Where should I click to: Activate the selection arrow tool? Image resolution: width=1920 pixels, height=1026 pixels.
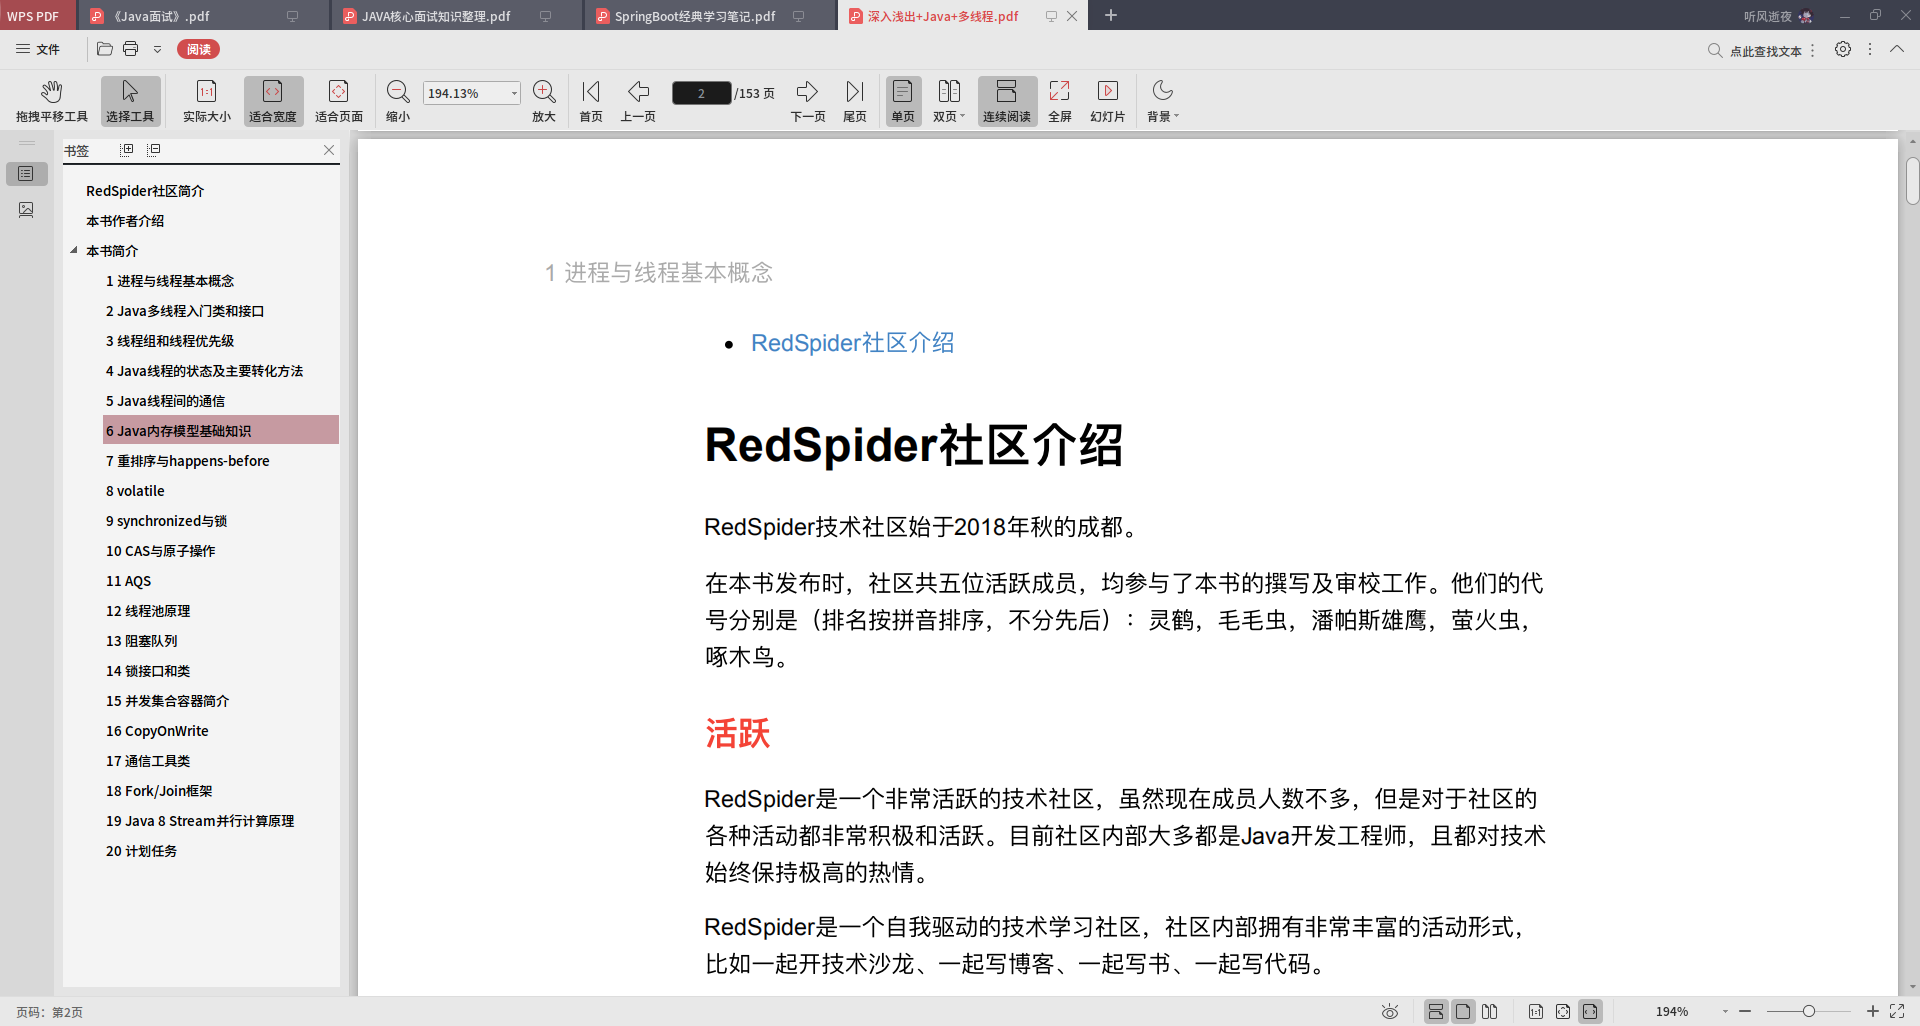click(x=130, y=101)
